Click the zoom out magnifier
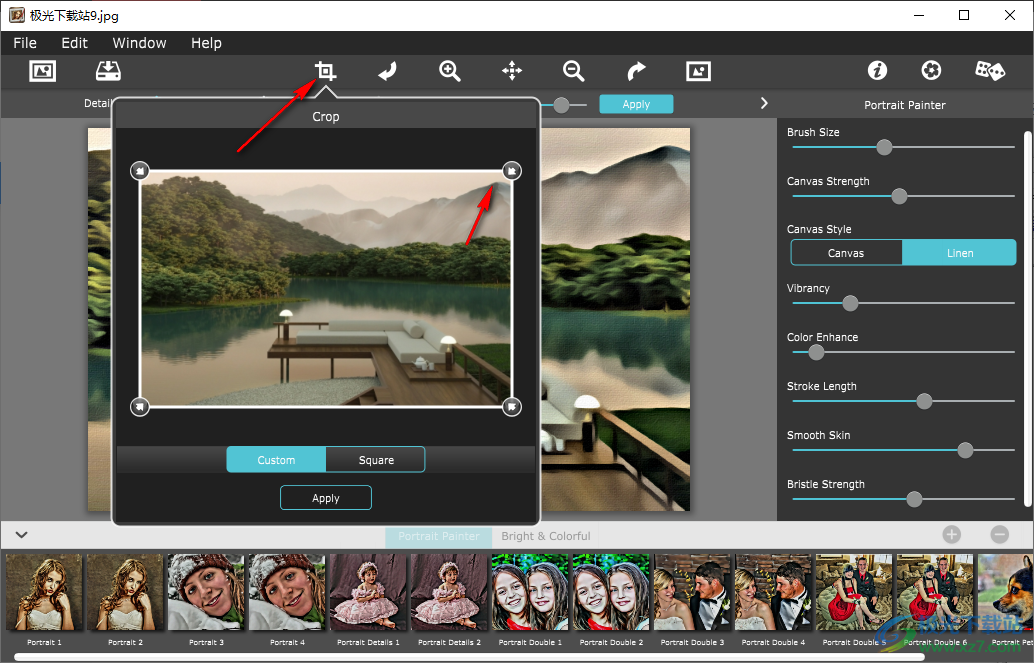The width and height of the screenshot is (1034, 663). [574, 71]
